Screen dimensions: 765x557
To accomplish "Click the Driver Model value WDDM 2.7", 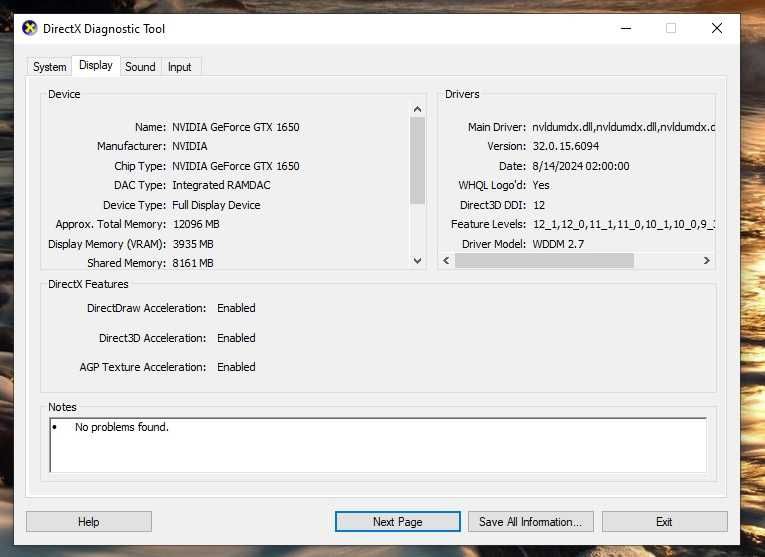I will (x=558, y=244).
